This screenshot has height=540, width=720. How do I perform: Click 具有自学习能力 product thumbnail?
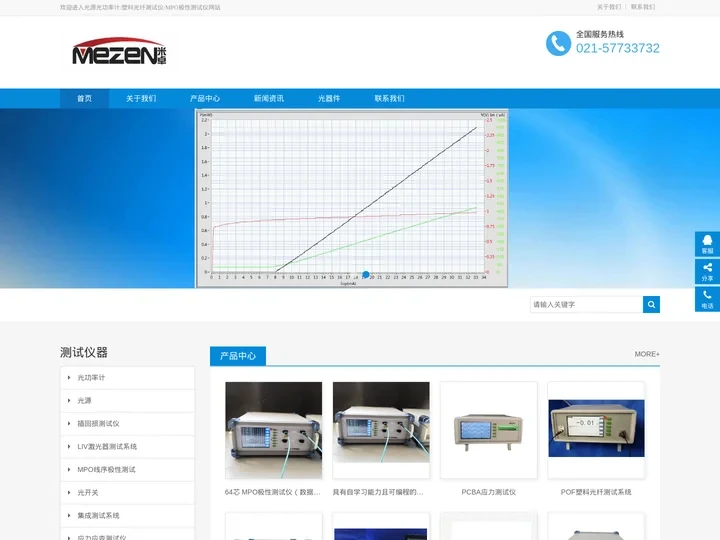(x=381, y=430)
